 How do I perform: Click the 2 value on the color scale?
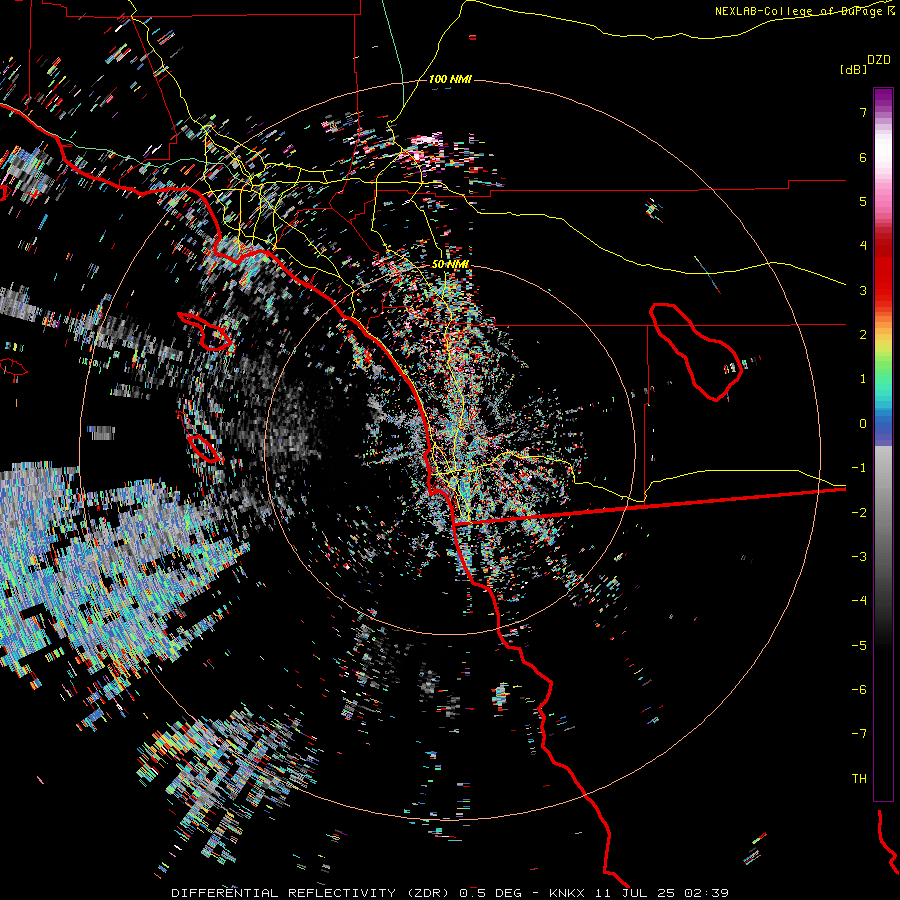click(x=863, y=335)
